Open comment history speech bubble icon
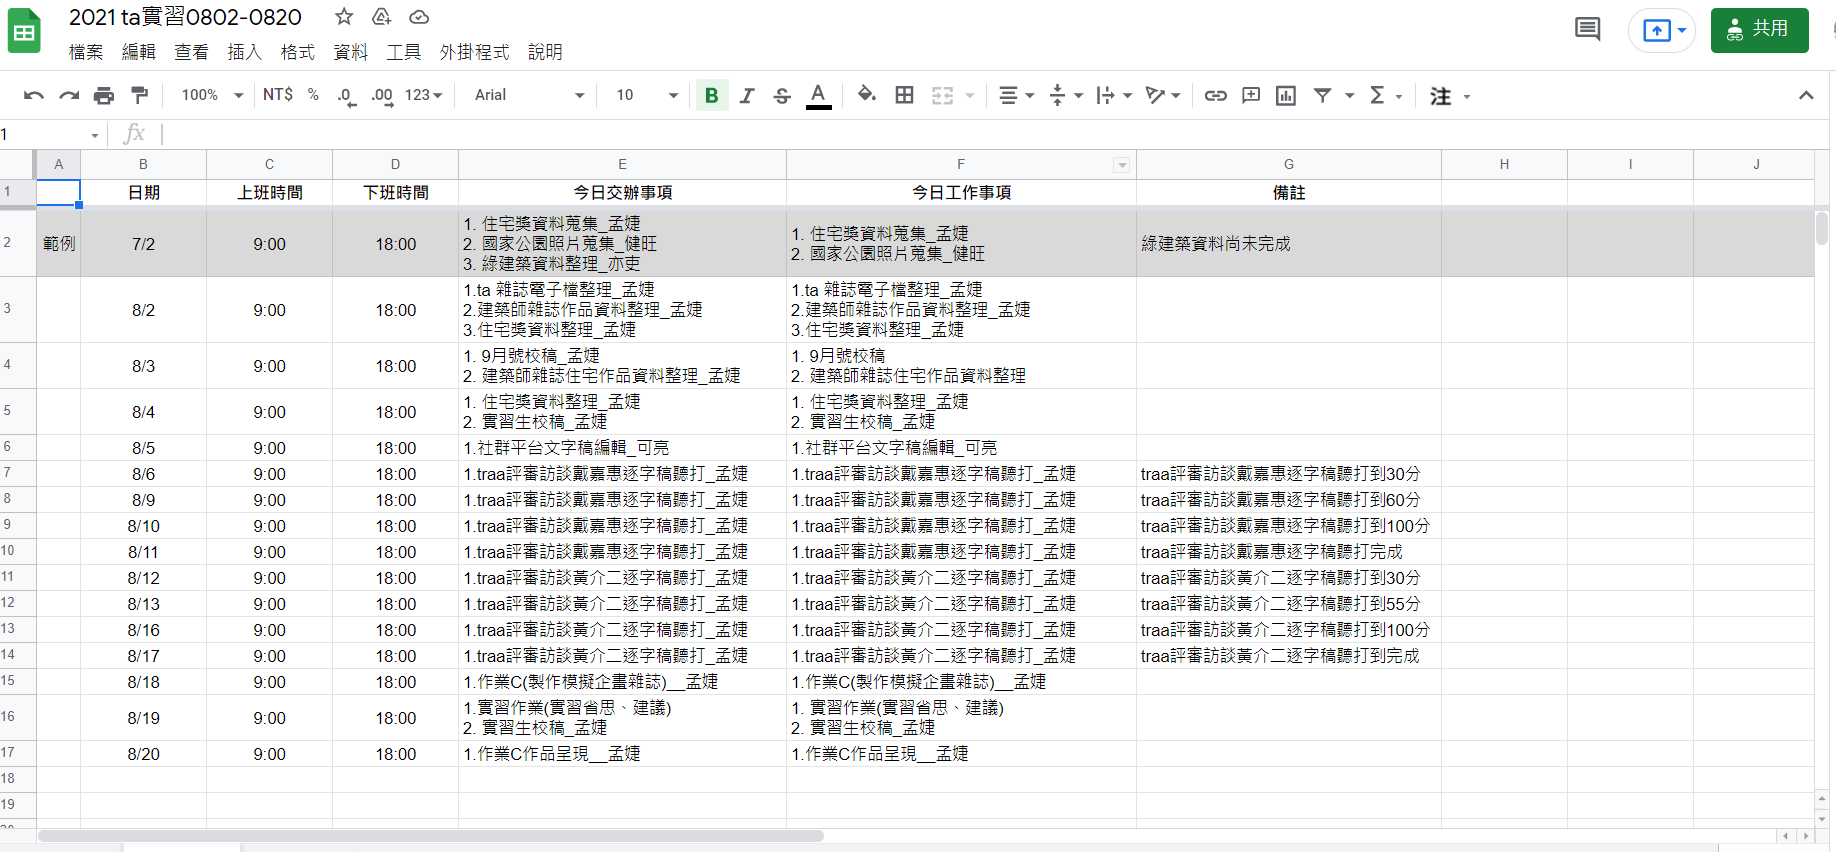This screenshot has width=1836, height=852. pos(1587,29)
